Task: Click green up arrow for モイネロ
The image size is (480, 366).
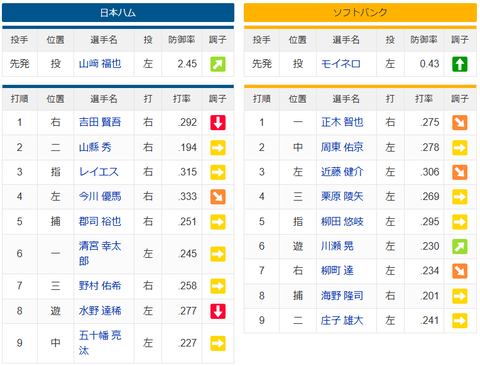Action: pyautogui.click(x=460, y=64)
